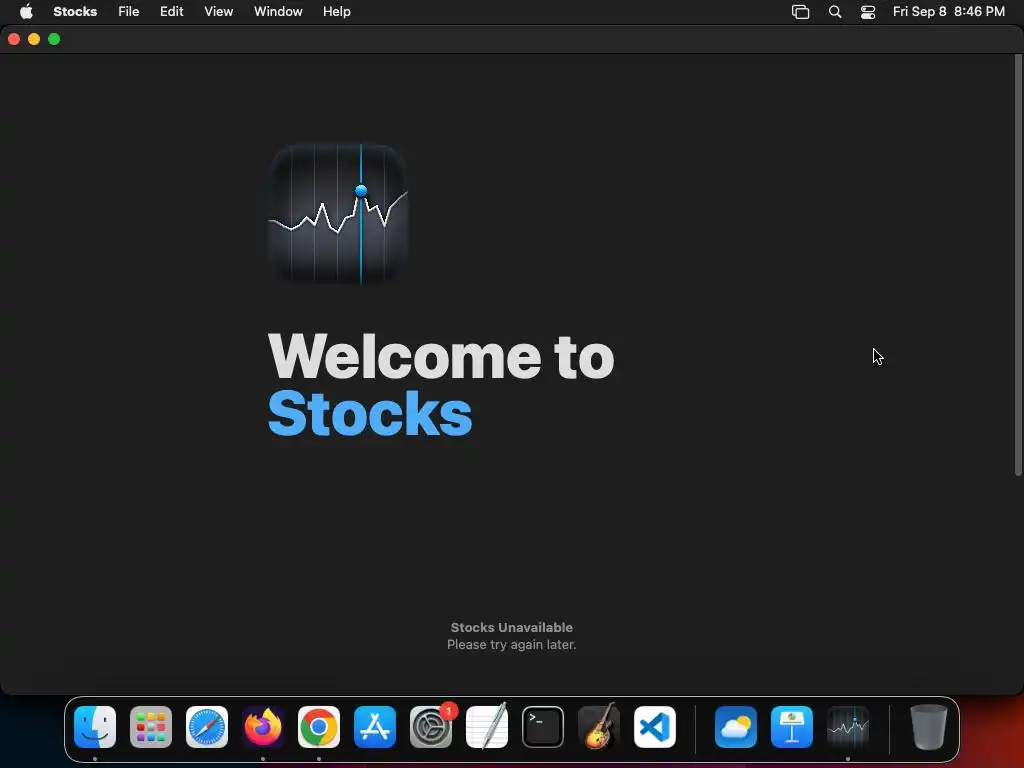Click the date and time in menu bar
1024x768 pixels.
[x=949, y=12]
